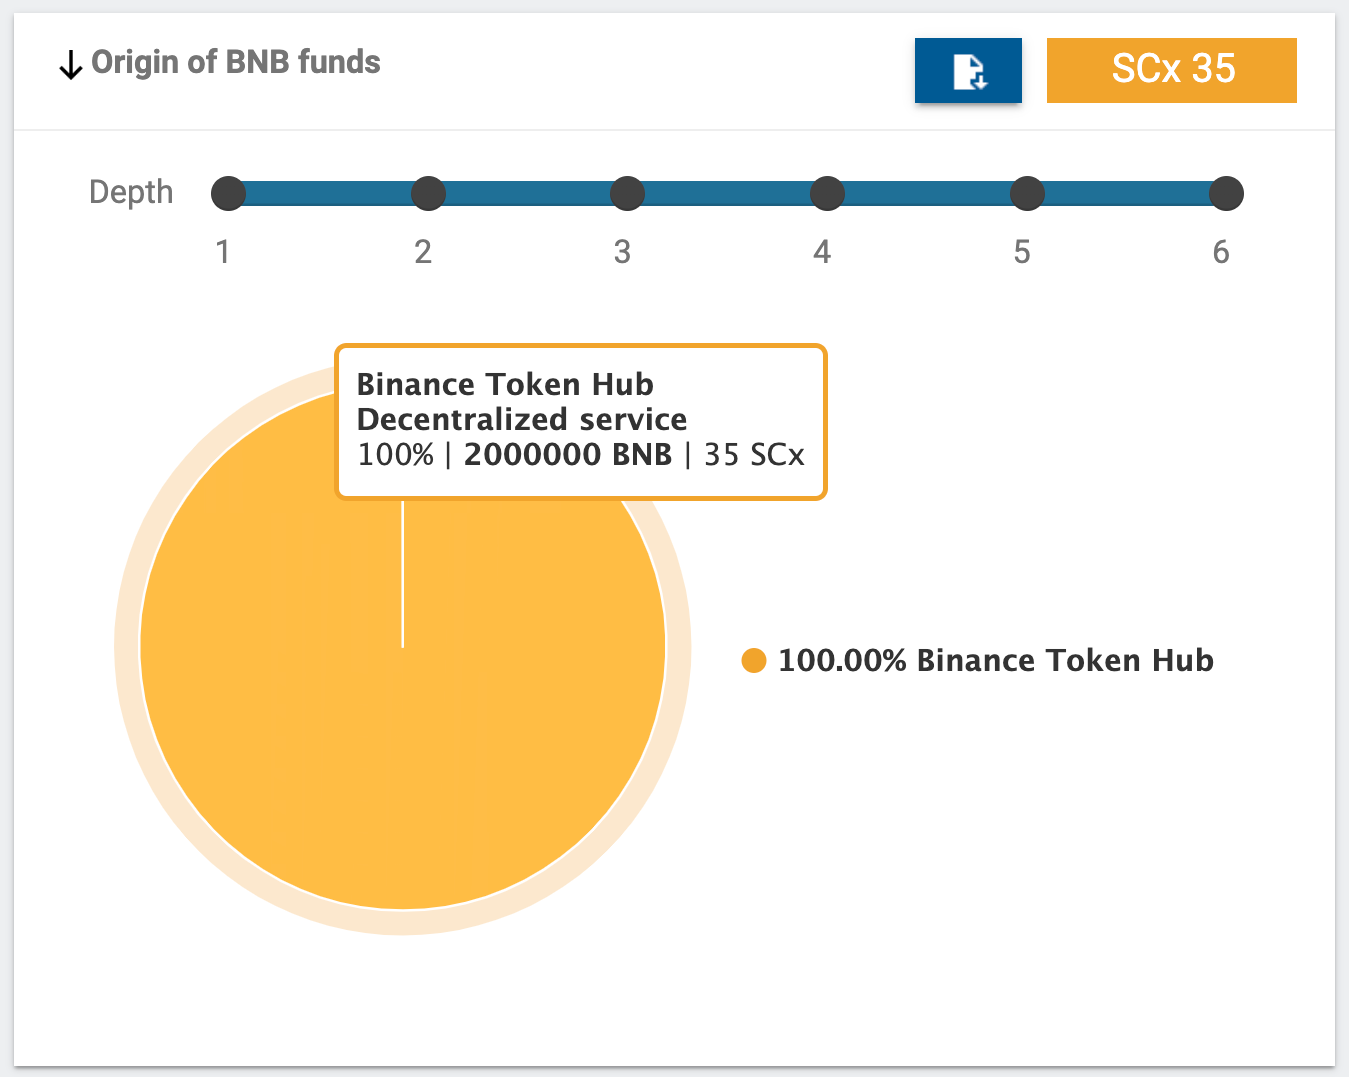Click the Origin of BNB funds header
1349x1077 pixels.
[236, 62]
